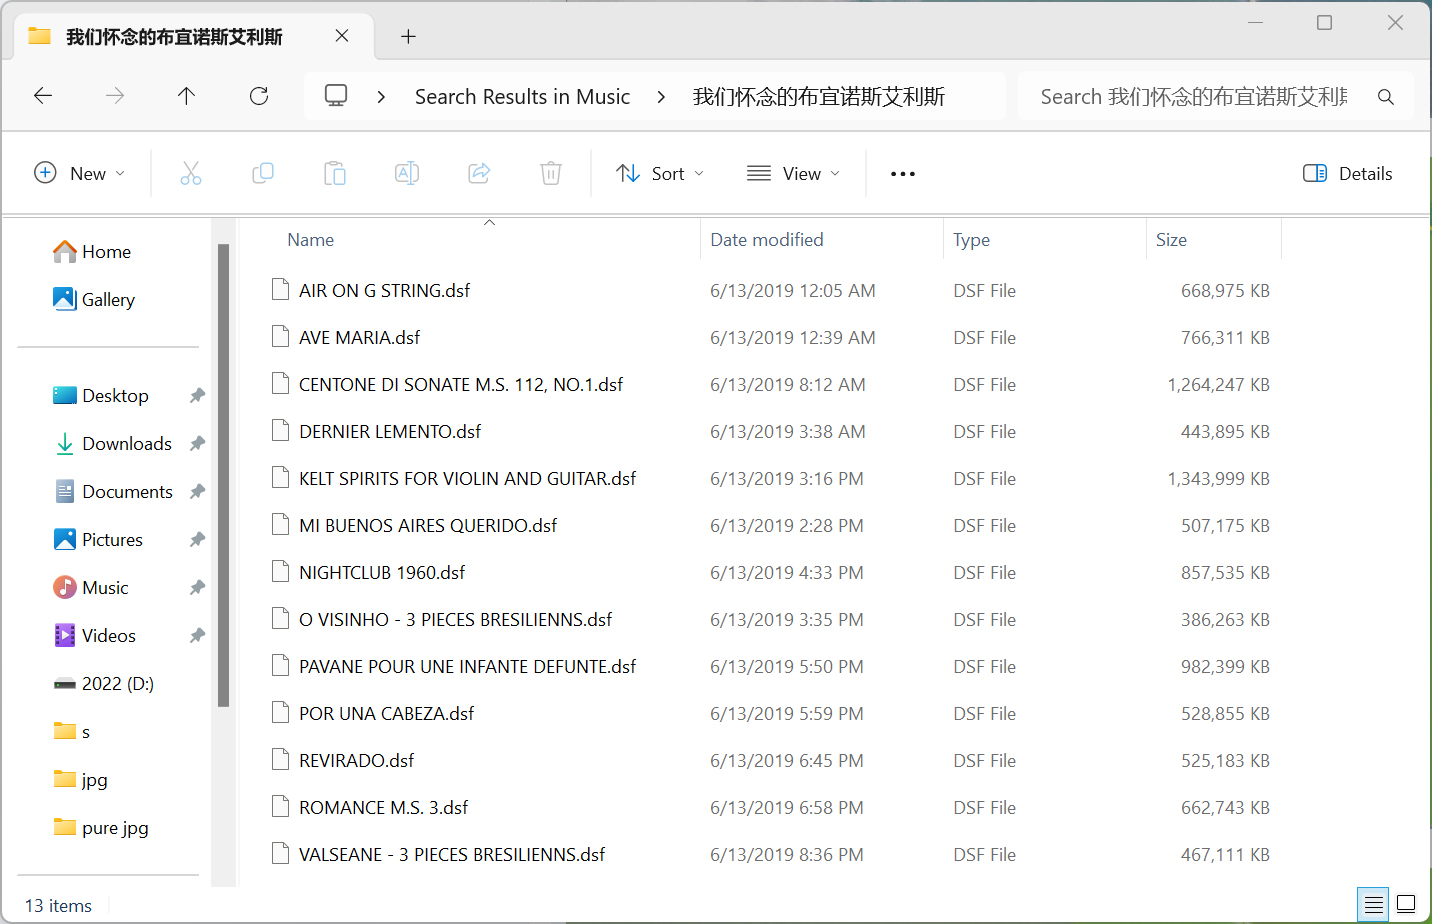Click the PC monitor icon in address bar
This screenshot has height=924, width=1432.
[336, 96]
